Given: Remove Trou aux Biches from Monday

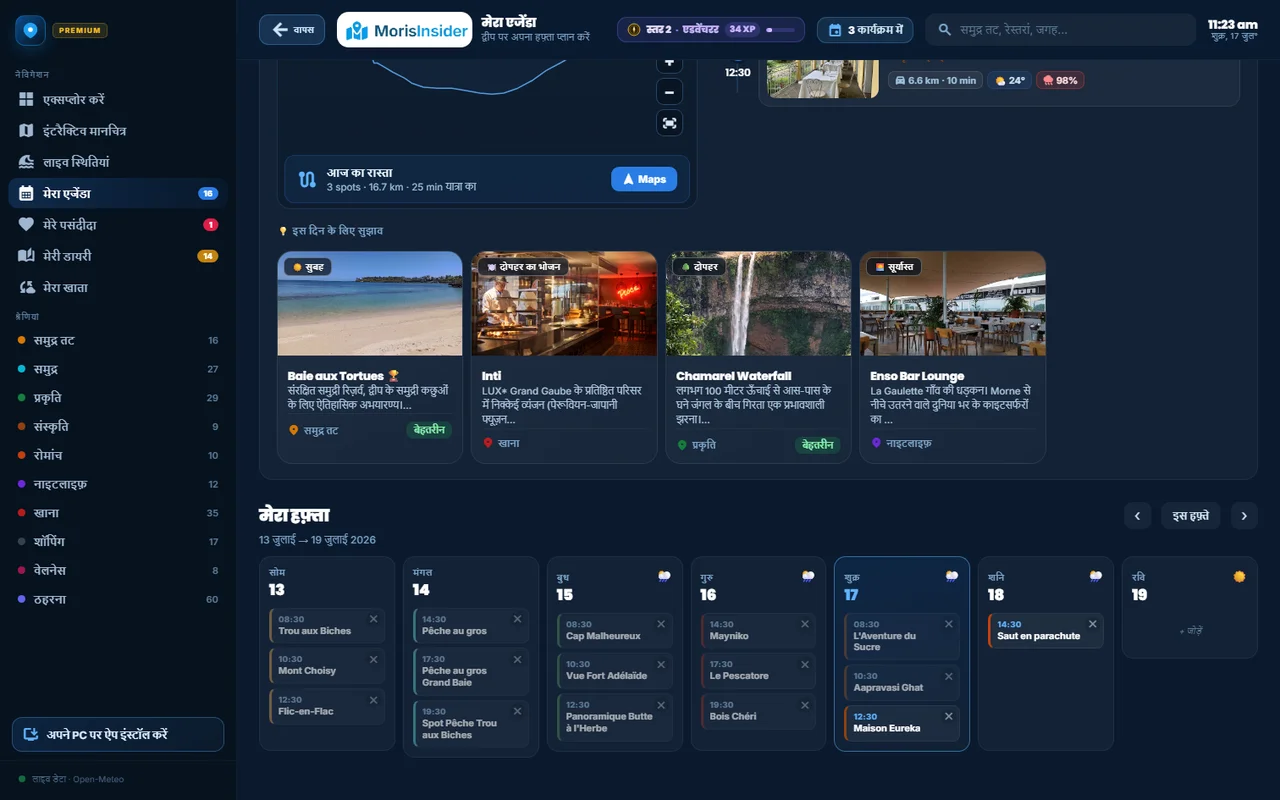Looking at the screenshot, I should pos(374,619).
